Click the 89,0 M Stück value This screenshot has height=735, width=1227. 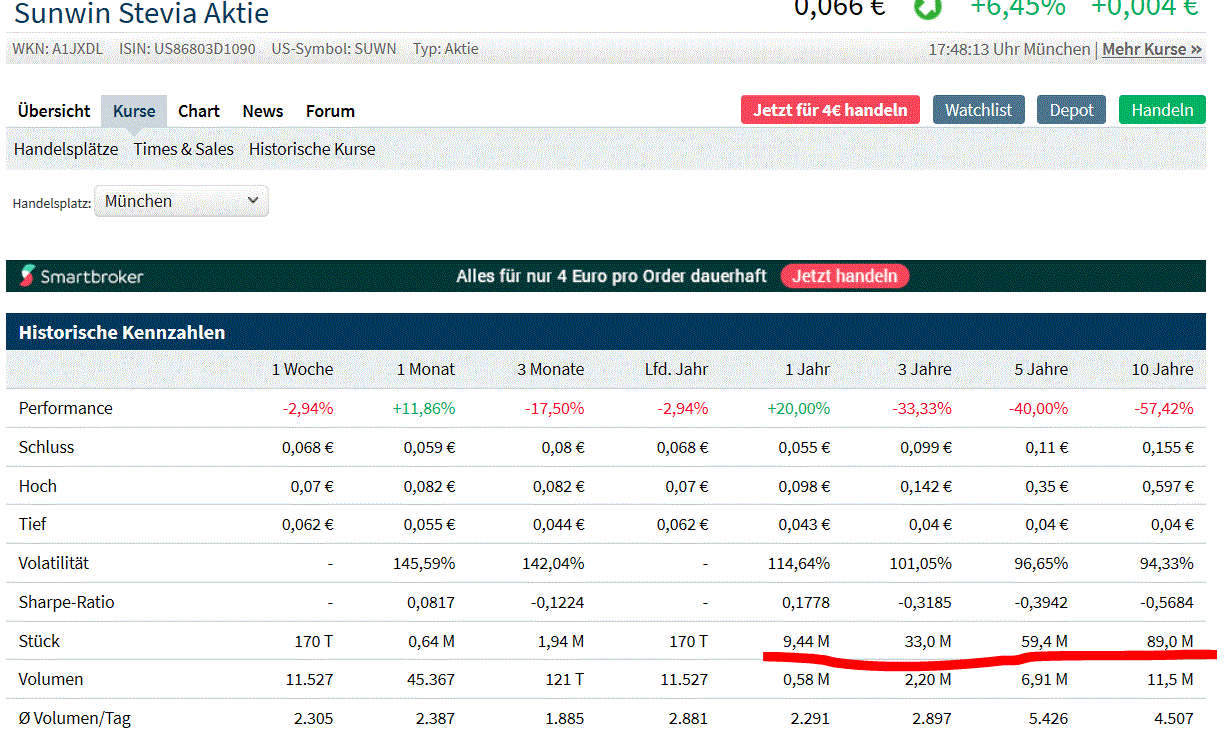(1169, 641)
